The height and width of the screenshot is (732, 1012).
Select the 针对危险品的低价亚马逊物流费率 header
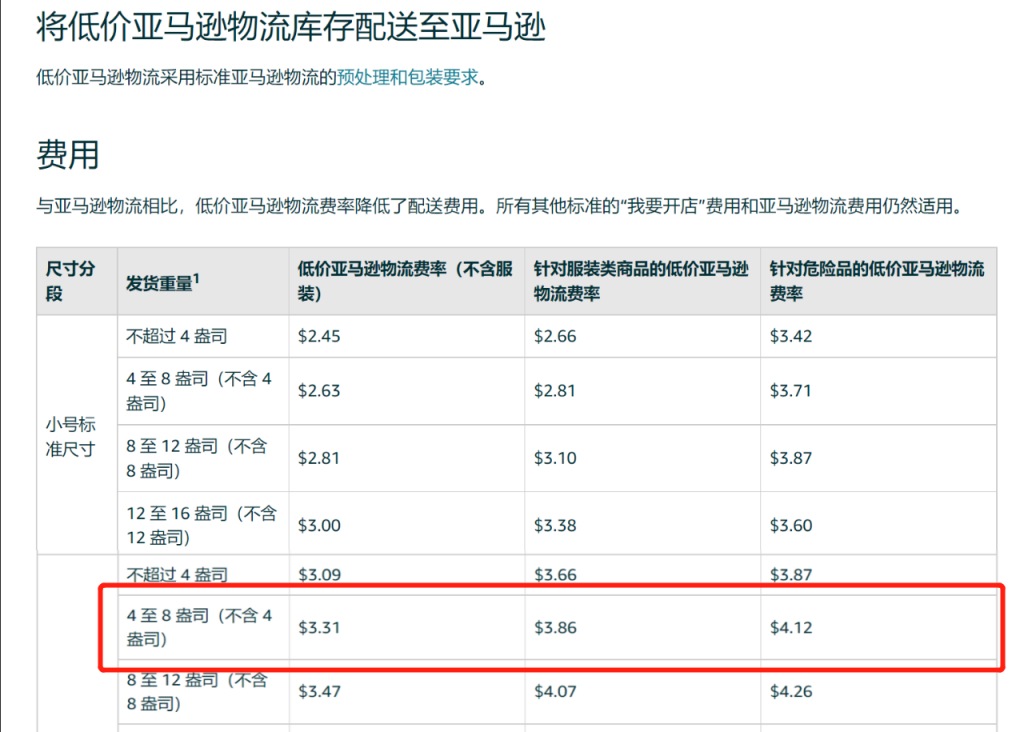pyautogui.click(x=878, y=281)
